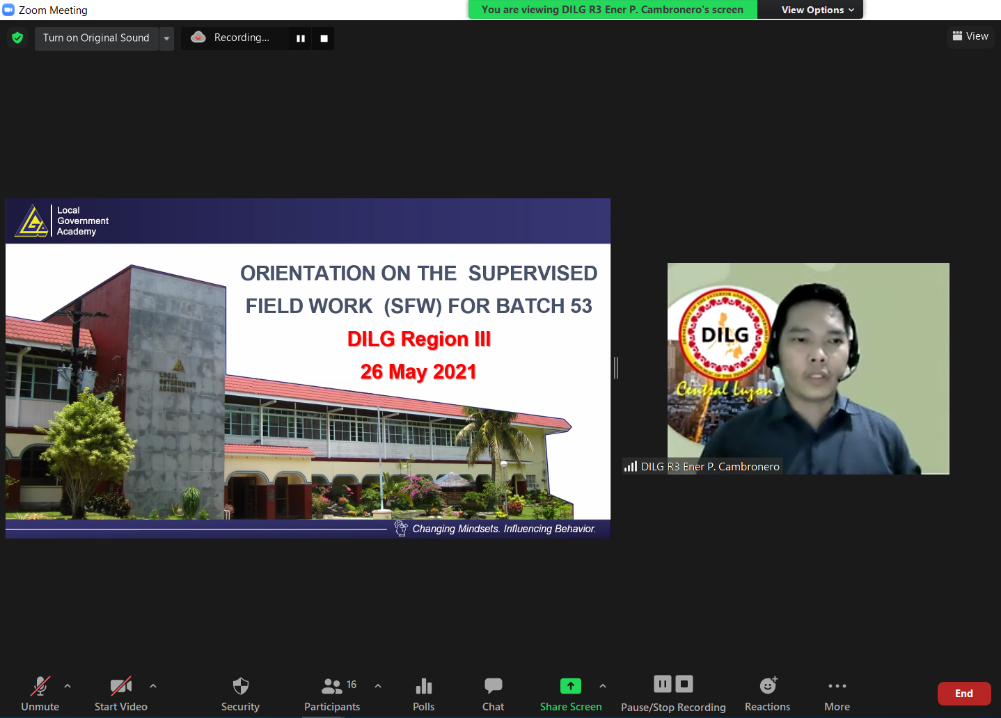
Task: Expand video settings arrow beside Start Video
Action: point(153,686)
